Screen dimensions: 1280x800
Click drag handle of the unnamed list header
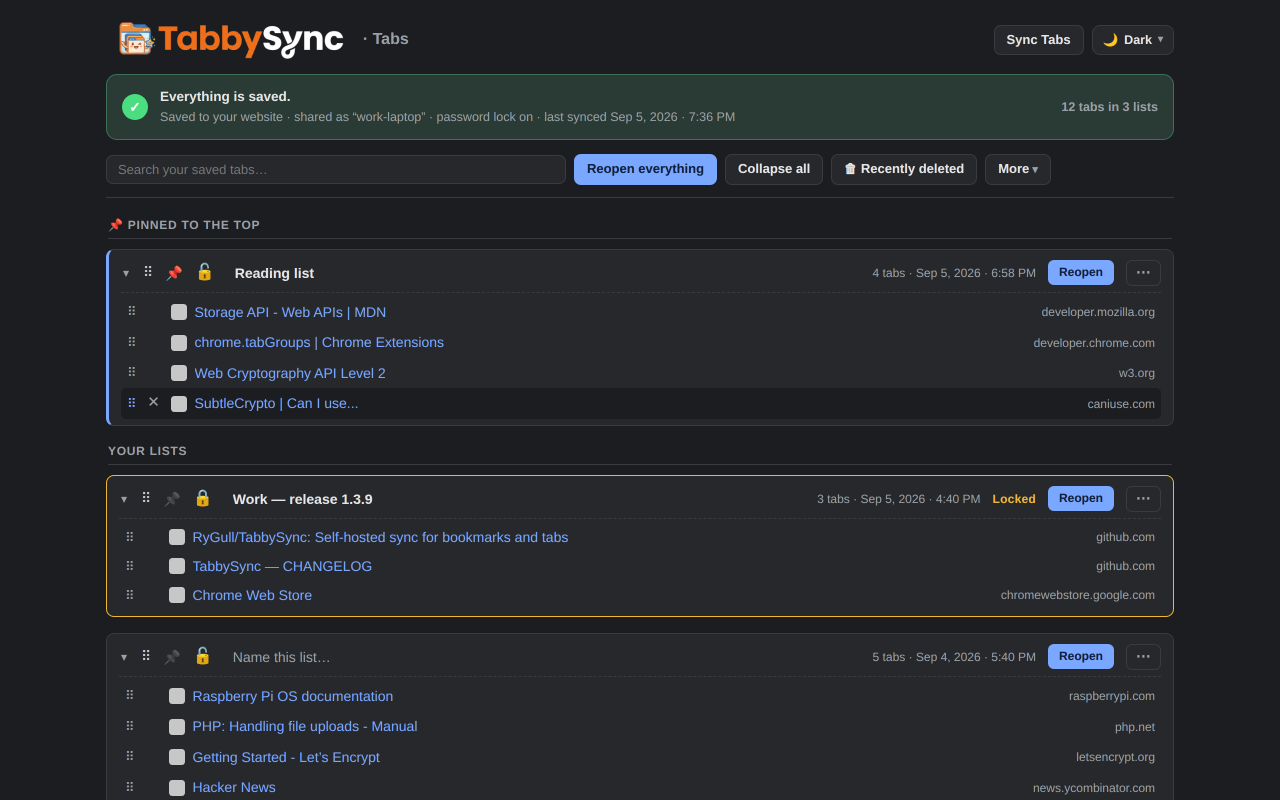pyautogui.click(x=146, y=656)
